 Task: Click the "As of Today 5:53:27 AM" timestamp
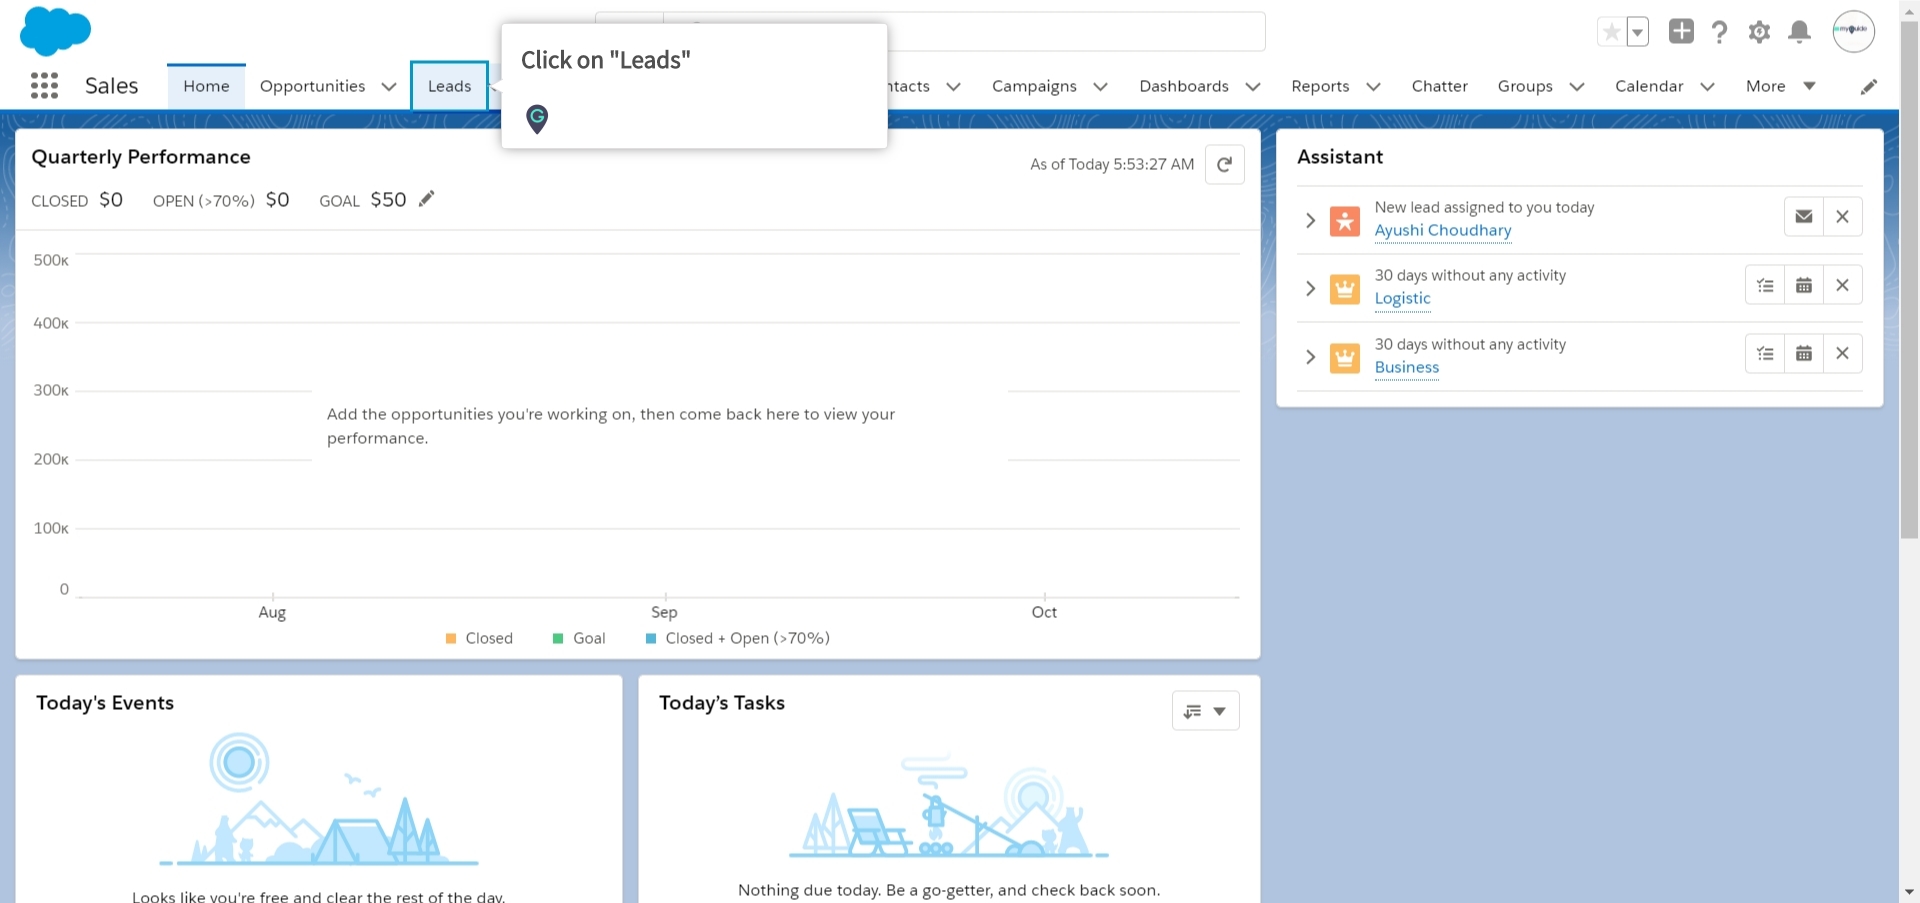click(1112, 164)
